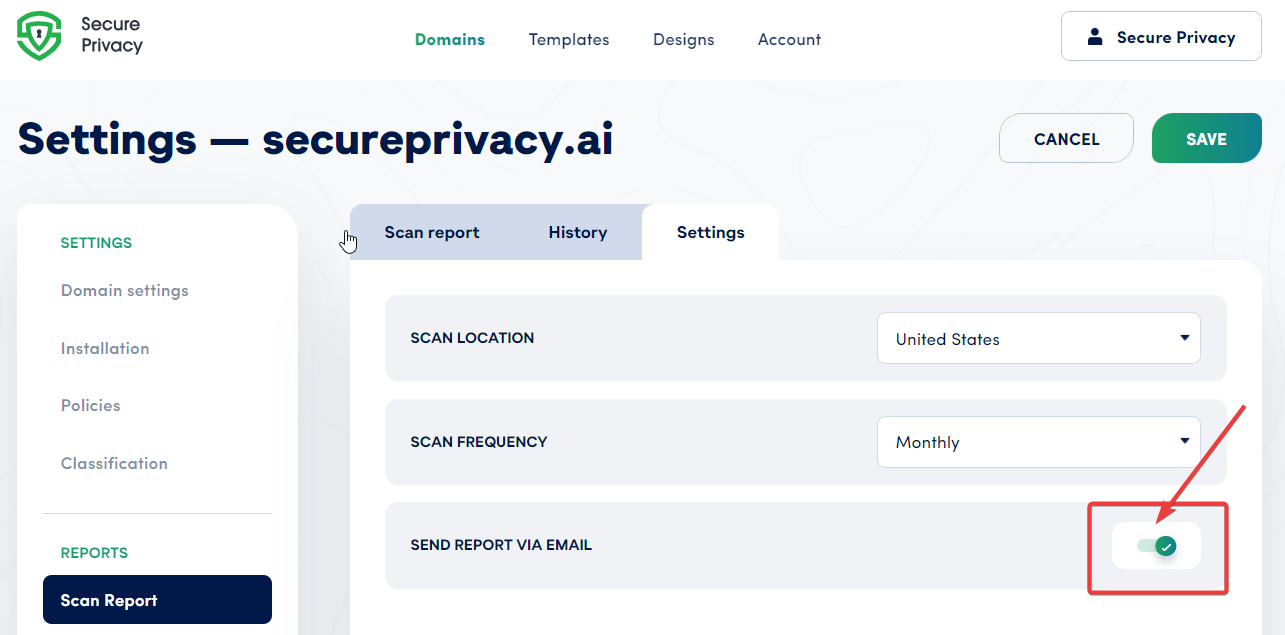The height and width of the screenshot is (635, 1285).
Task: Go to the Account page
Action: 788,39
